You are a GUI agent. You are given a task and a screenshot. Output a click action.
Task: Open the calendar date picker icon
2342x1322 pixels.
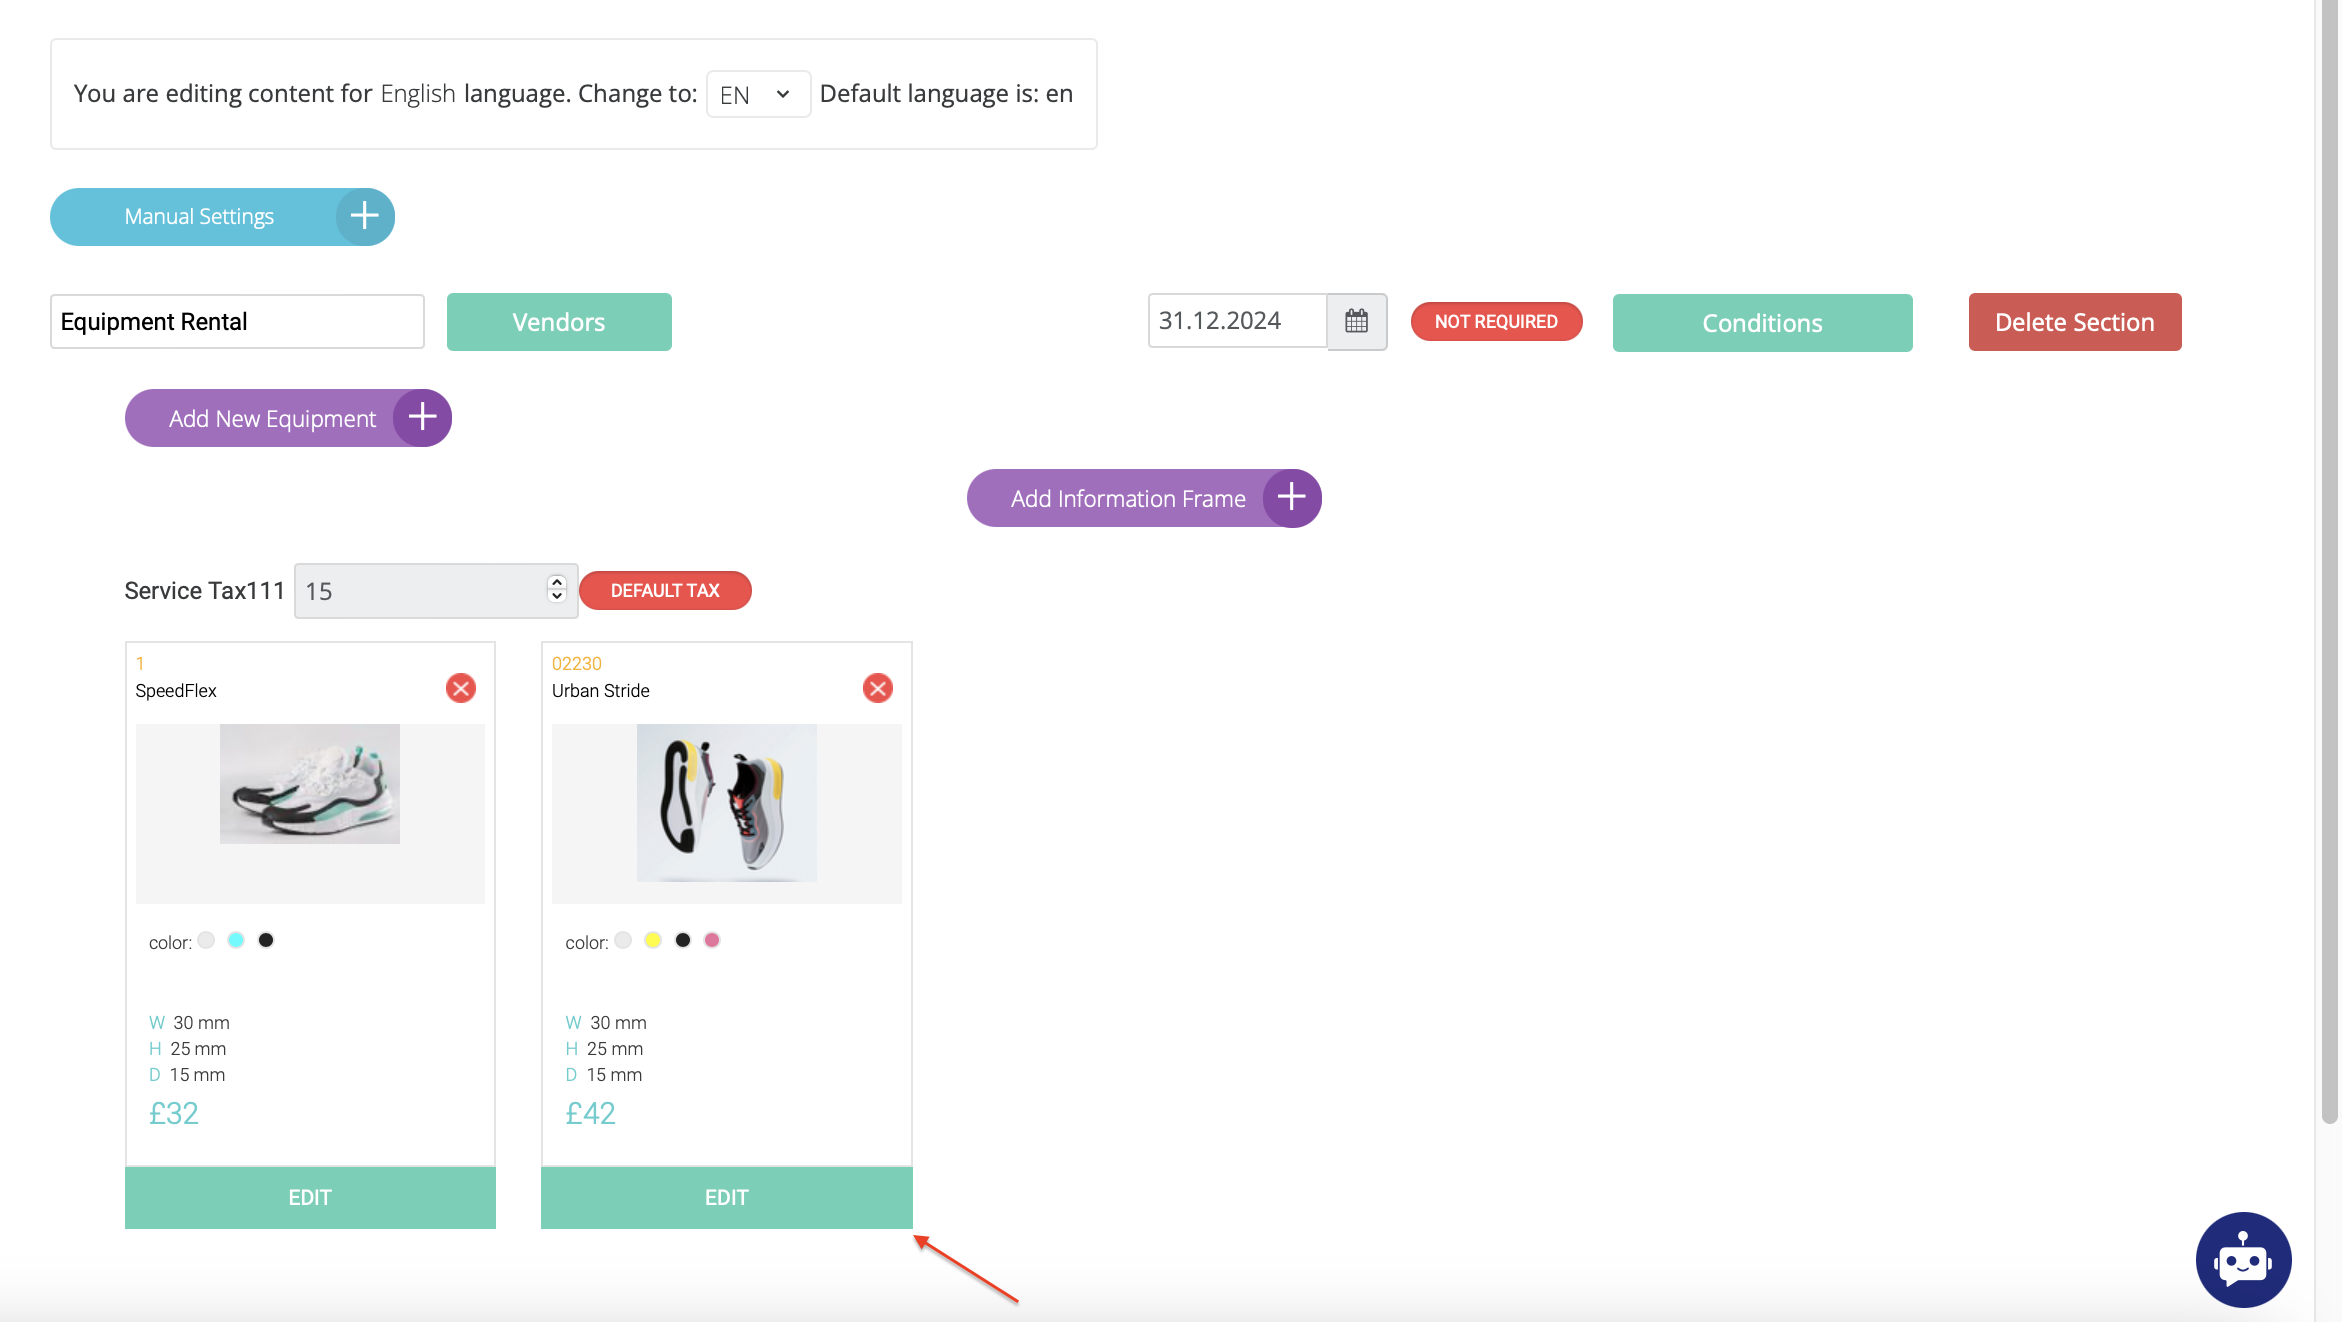tap(1356, 321)
